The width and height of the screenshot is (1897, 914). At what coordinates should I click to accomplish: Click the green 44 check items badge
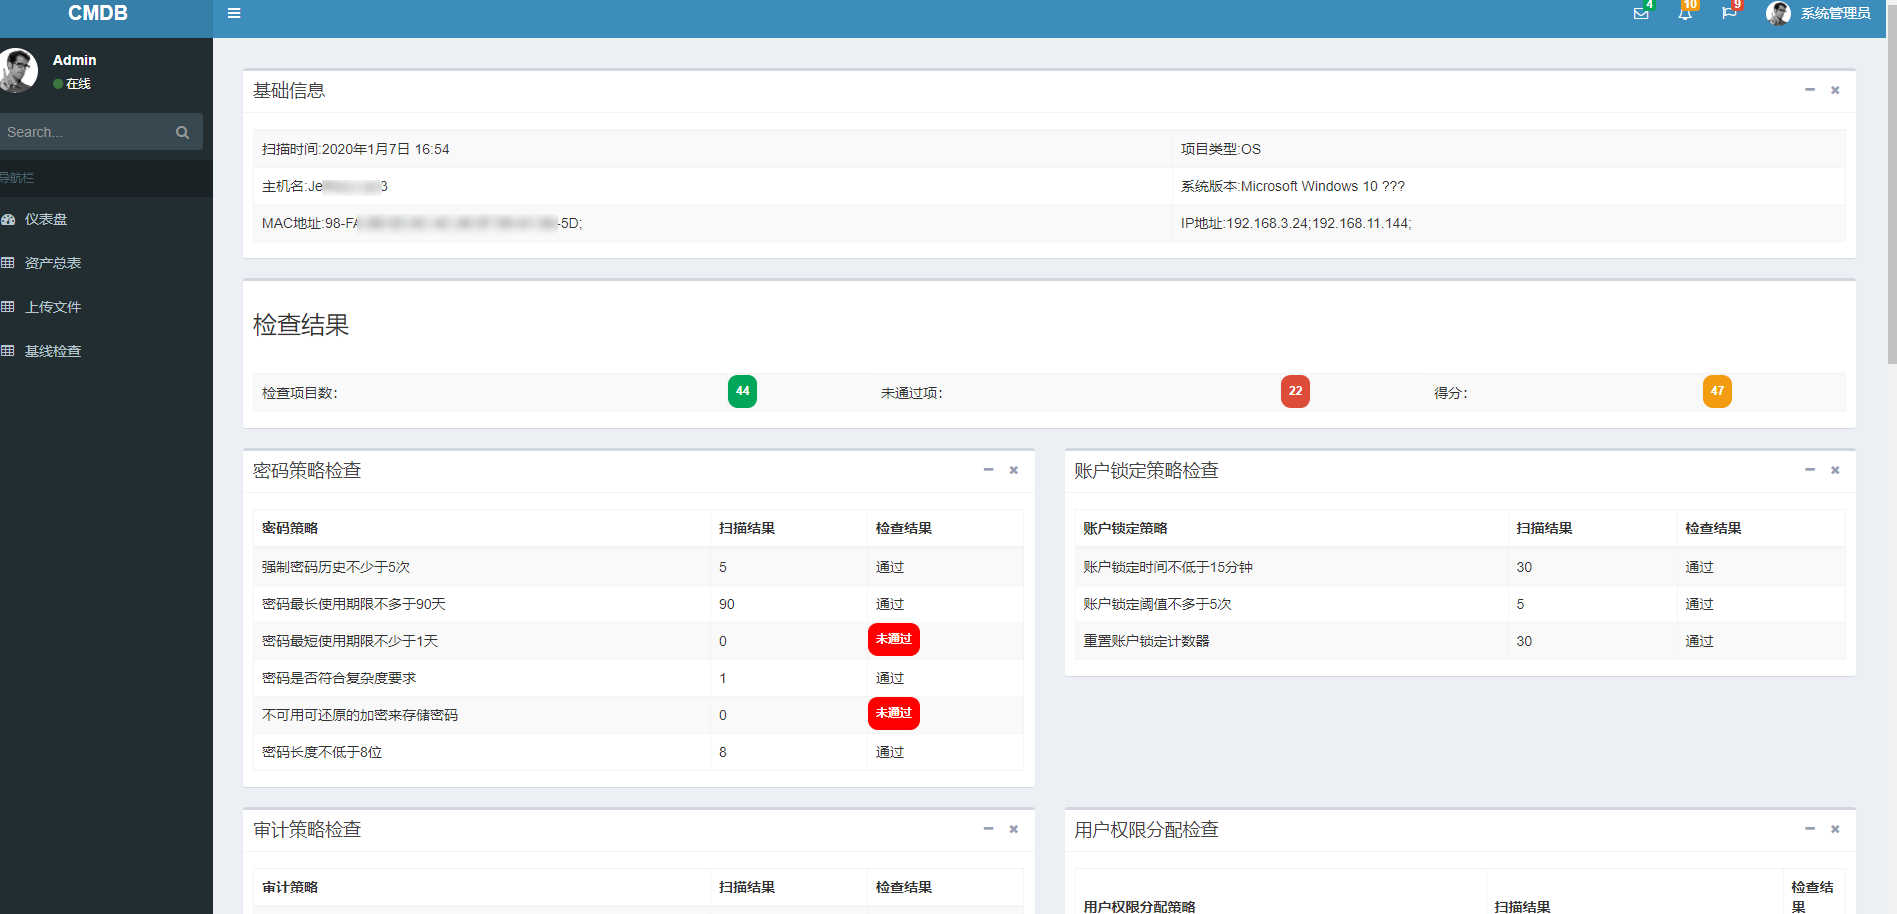(x=742, y=391)
